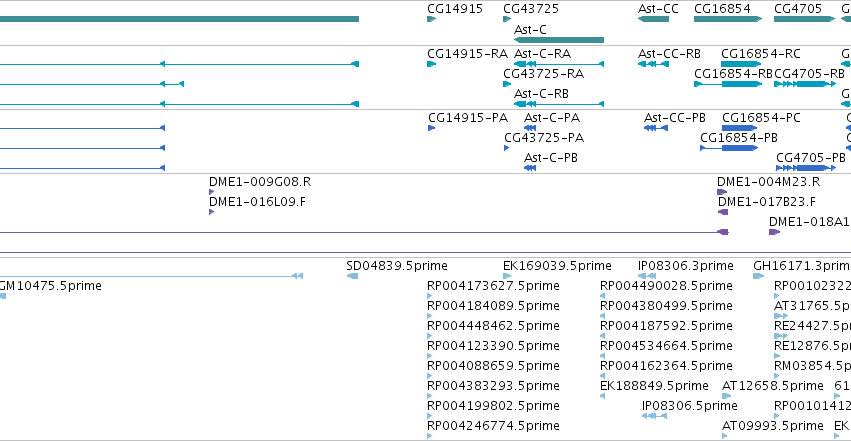Viewport: 851px width, 441px height.
Task: Click the Ast-C-PA protein label
Action: click(x=552, y=118)
